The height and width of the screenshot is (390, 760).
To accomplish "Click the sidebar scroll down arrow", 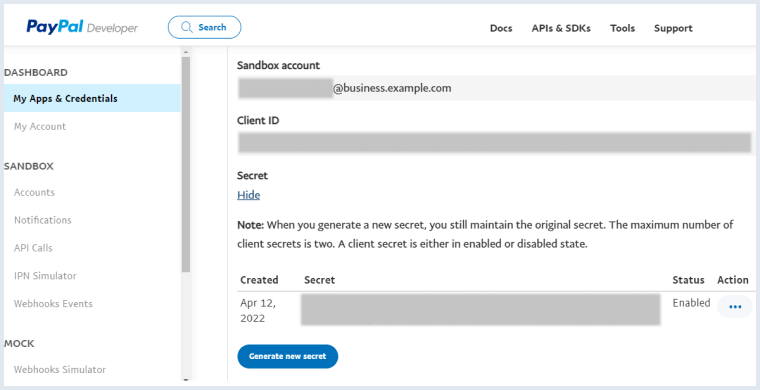I will 186,379.
